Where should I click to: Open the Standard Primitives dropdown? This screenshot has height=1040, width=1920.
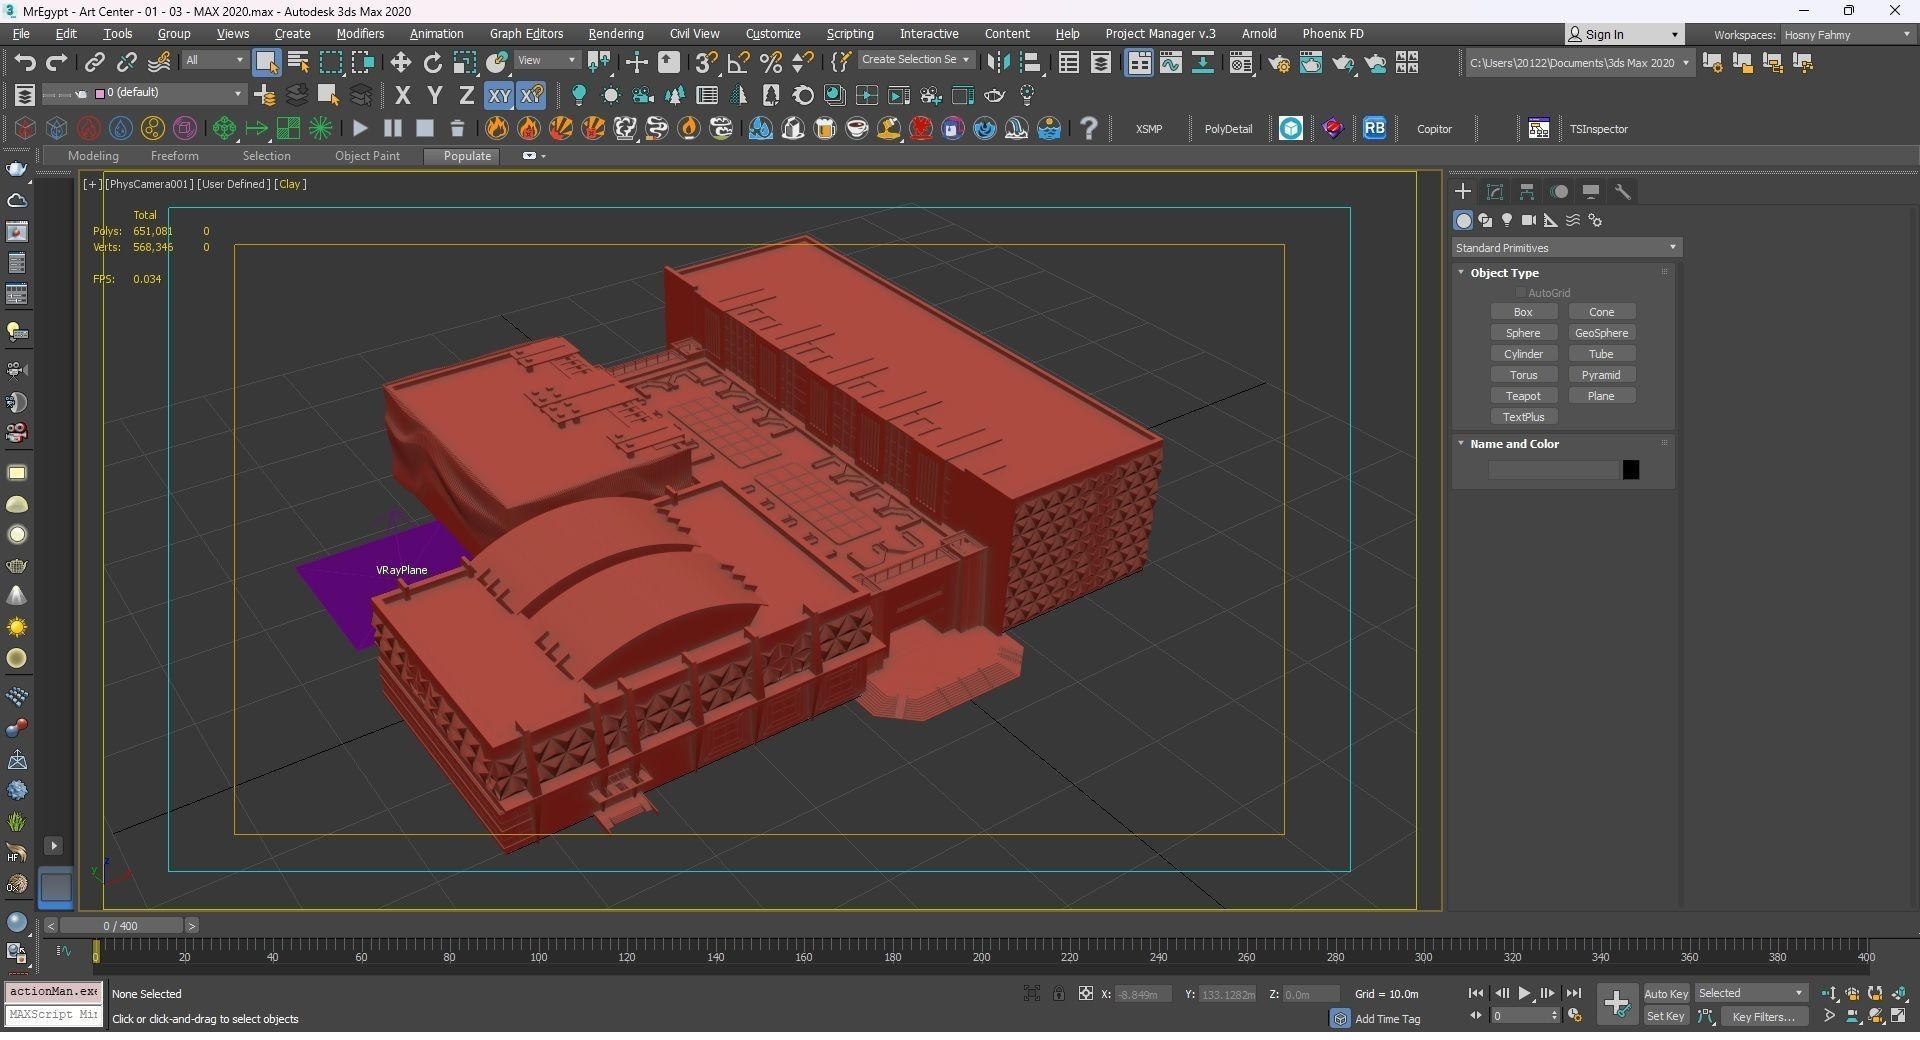click(1565, 248)
